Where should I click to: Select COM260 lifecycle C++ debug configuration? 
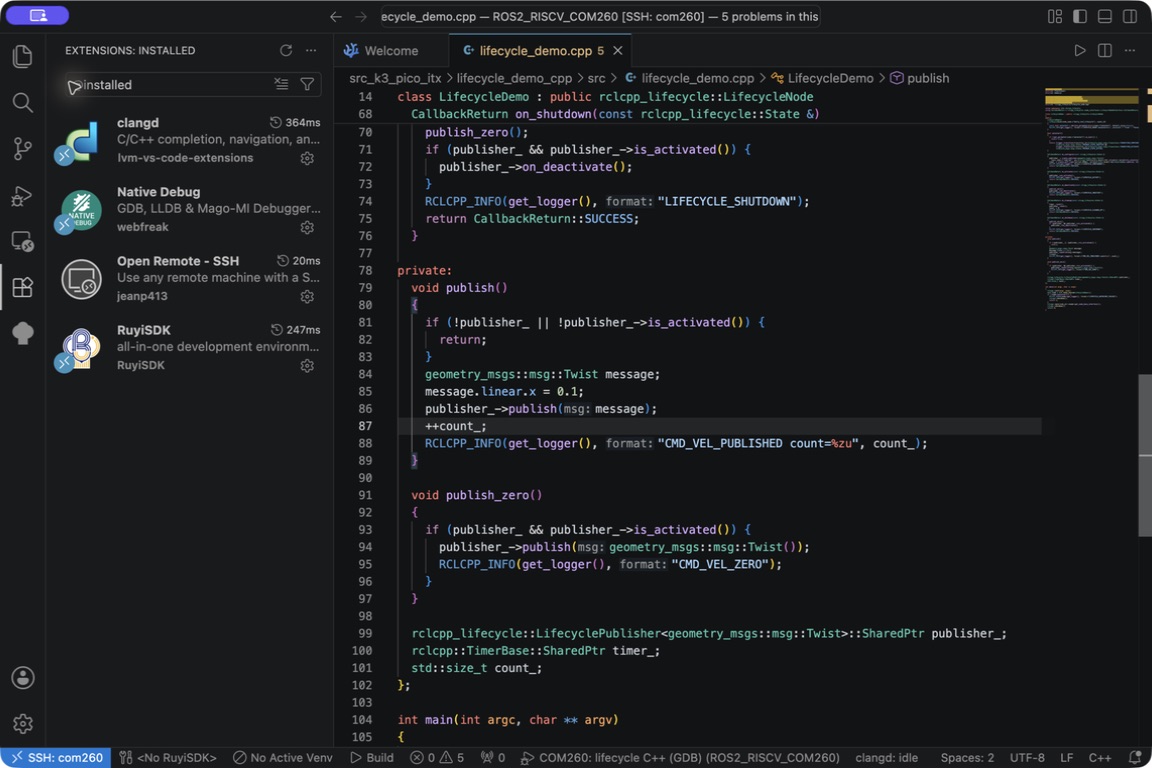tap(680, 758)
